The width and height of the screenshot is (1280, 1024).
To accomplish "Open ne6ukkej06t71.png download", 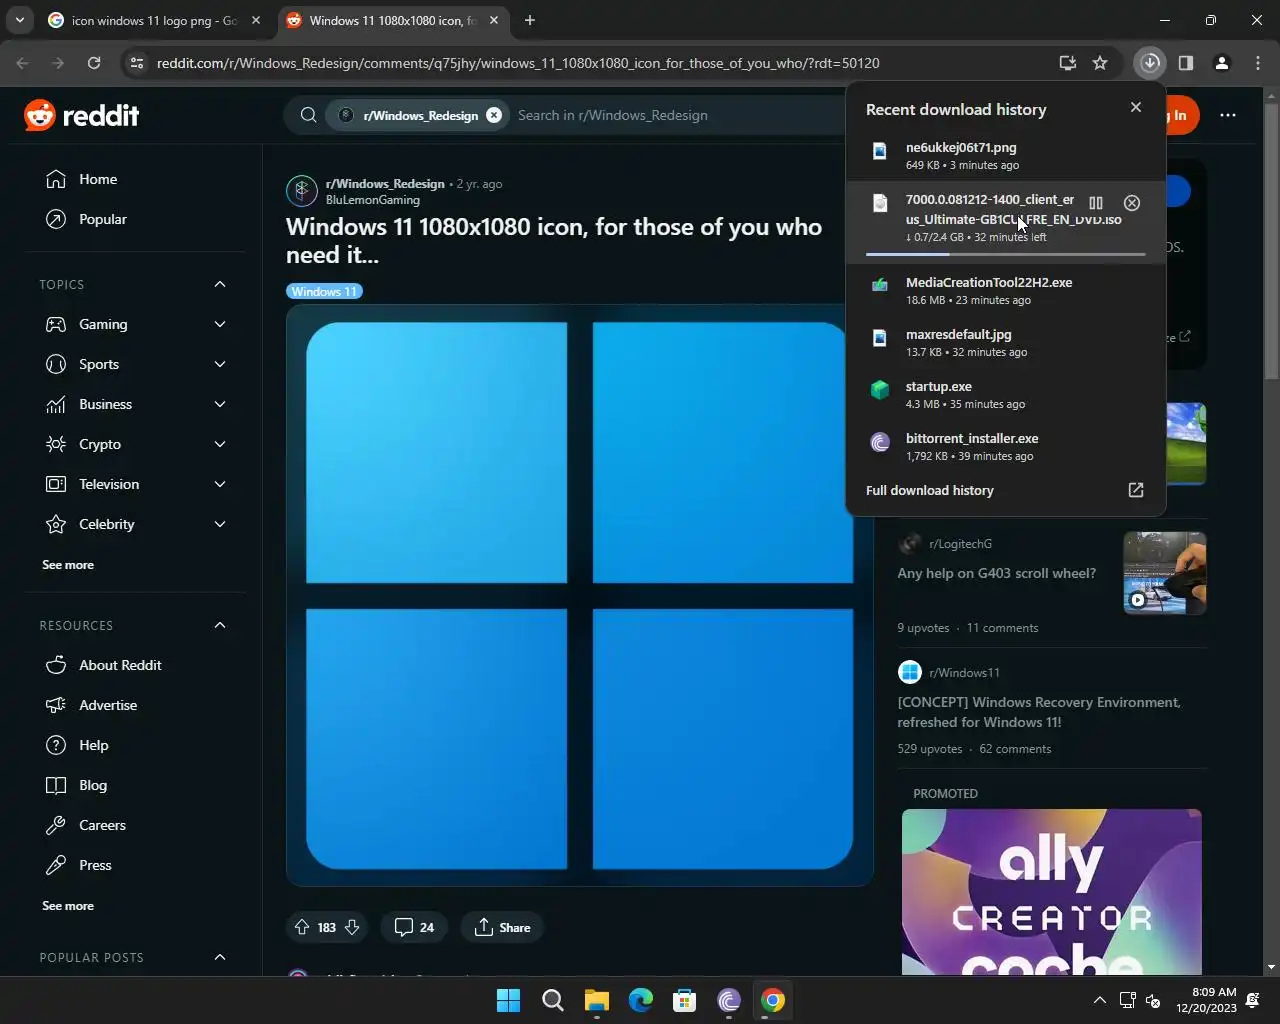I will [x=1006, y=155].
